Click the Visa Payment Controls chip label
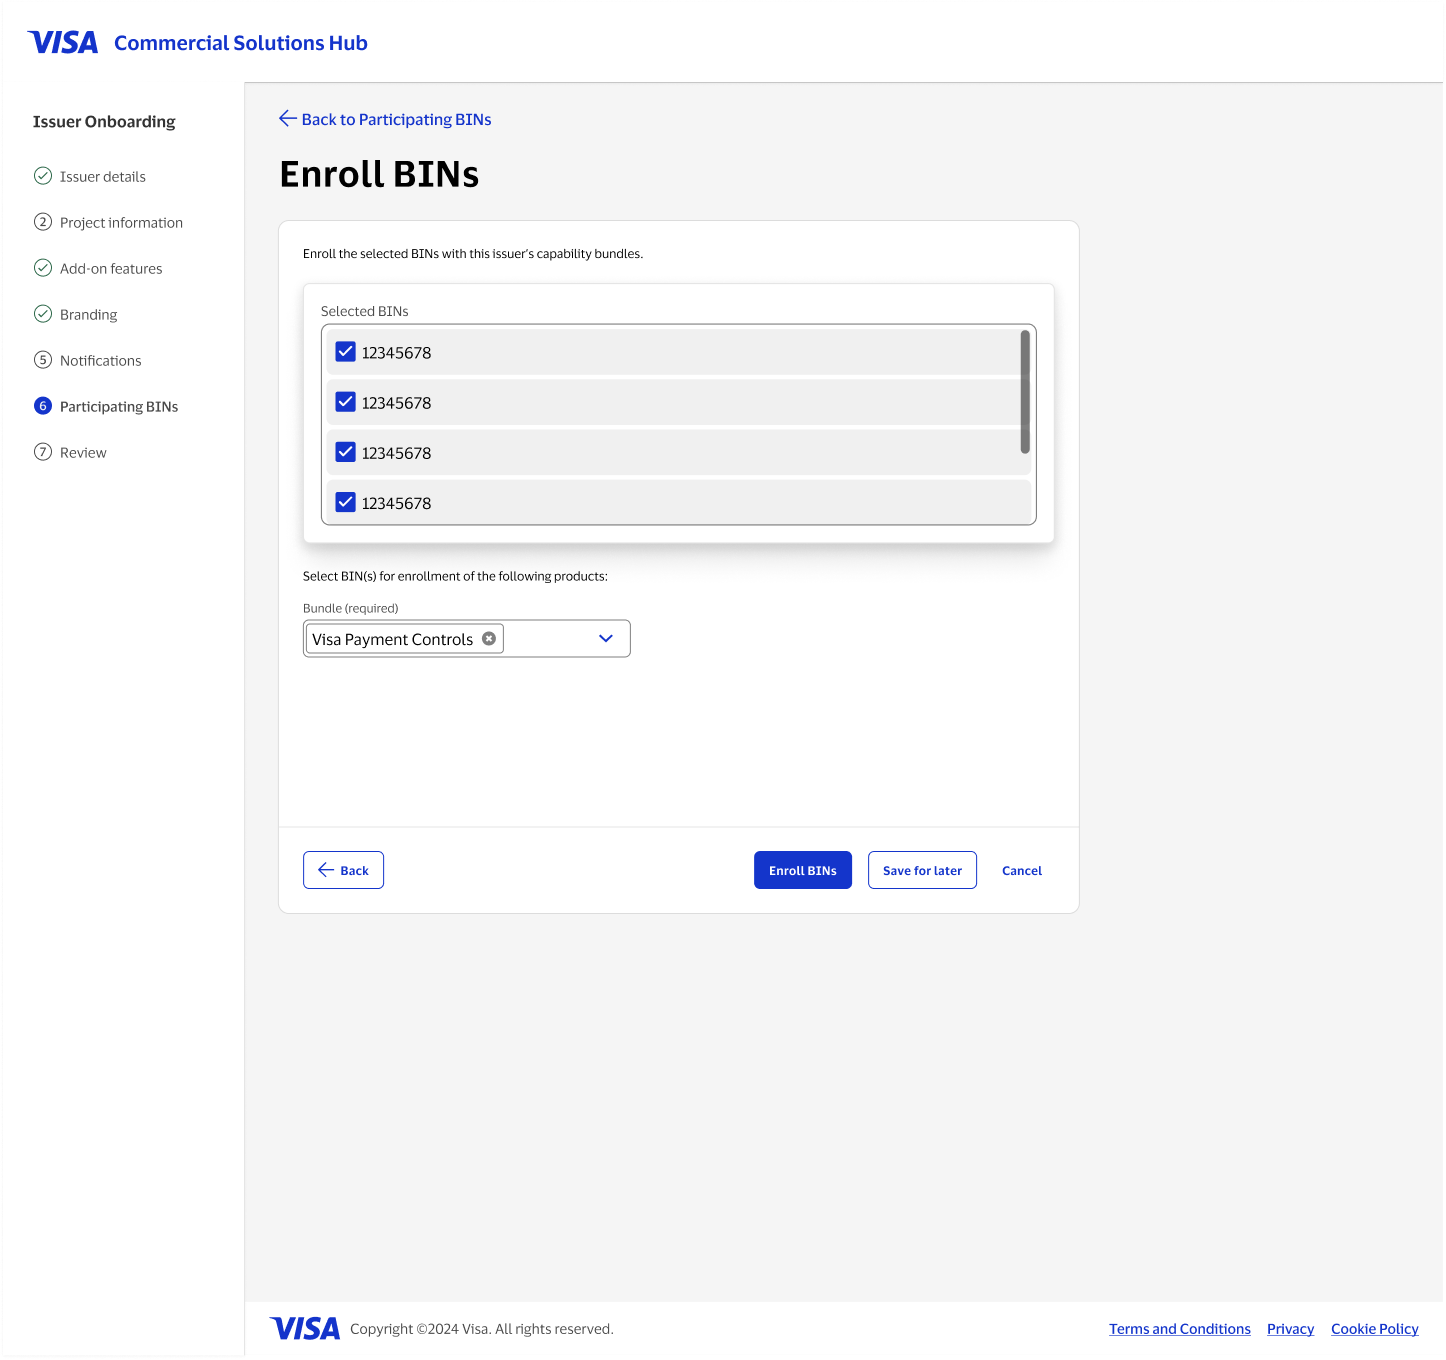Viewport: 1446px width, 1360px height. click(x=392, y=640)
